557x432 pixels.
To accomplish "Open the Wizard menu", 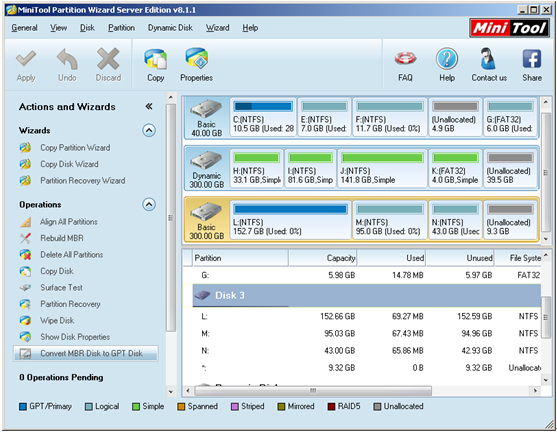I will [217, 28].
